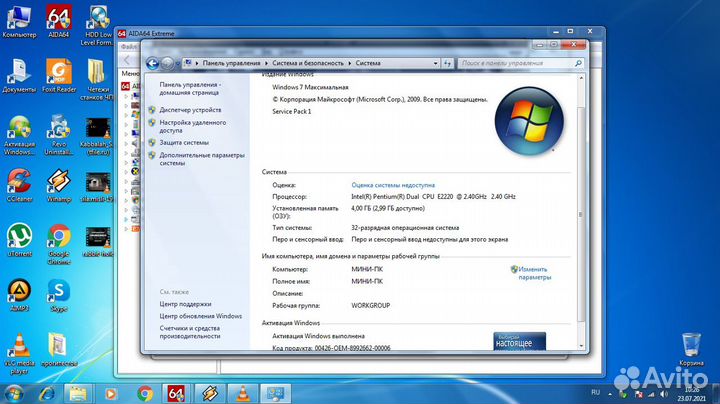
Task: Launch the AIDA64 desktop shortcut
Action: coord(59,22)
